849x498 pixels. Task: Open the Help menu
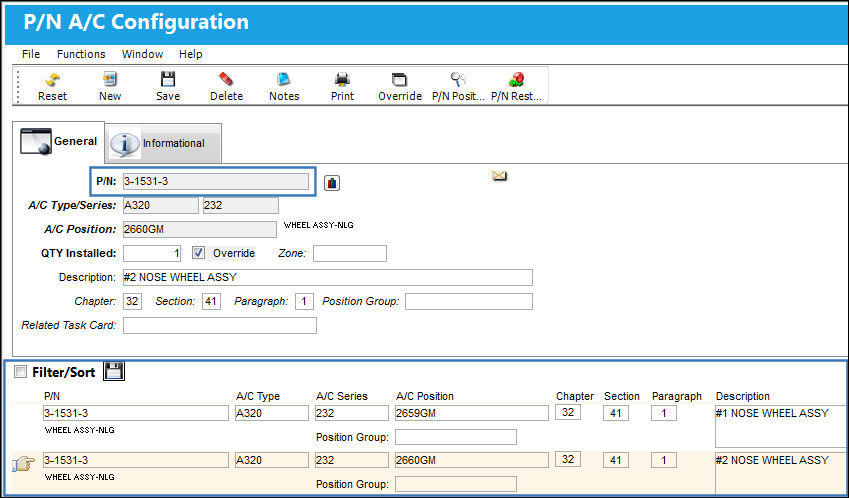coord(191,54)
